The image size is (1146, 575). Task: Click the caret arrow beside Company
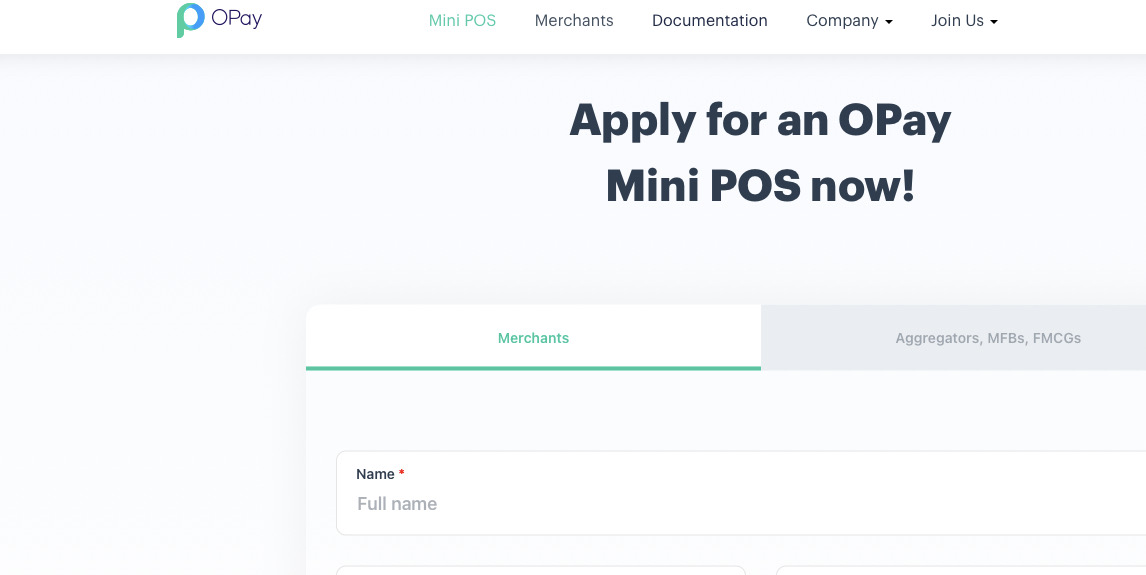tap(889, 23)
